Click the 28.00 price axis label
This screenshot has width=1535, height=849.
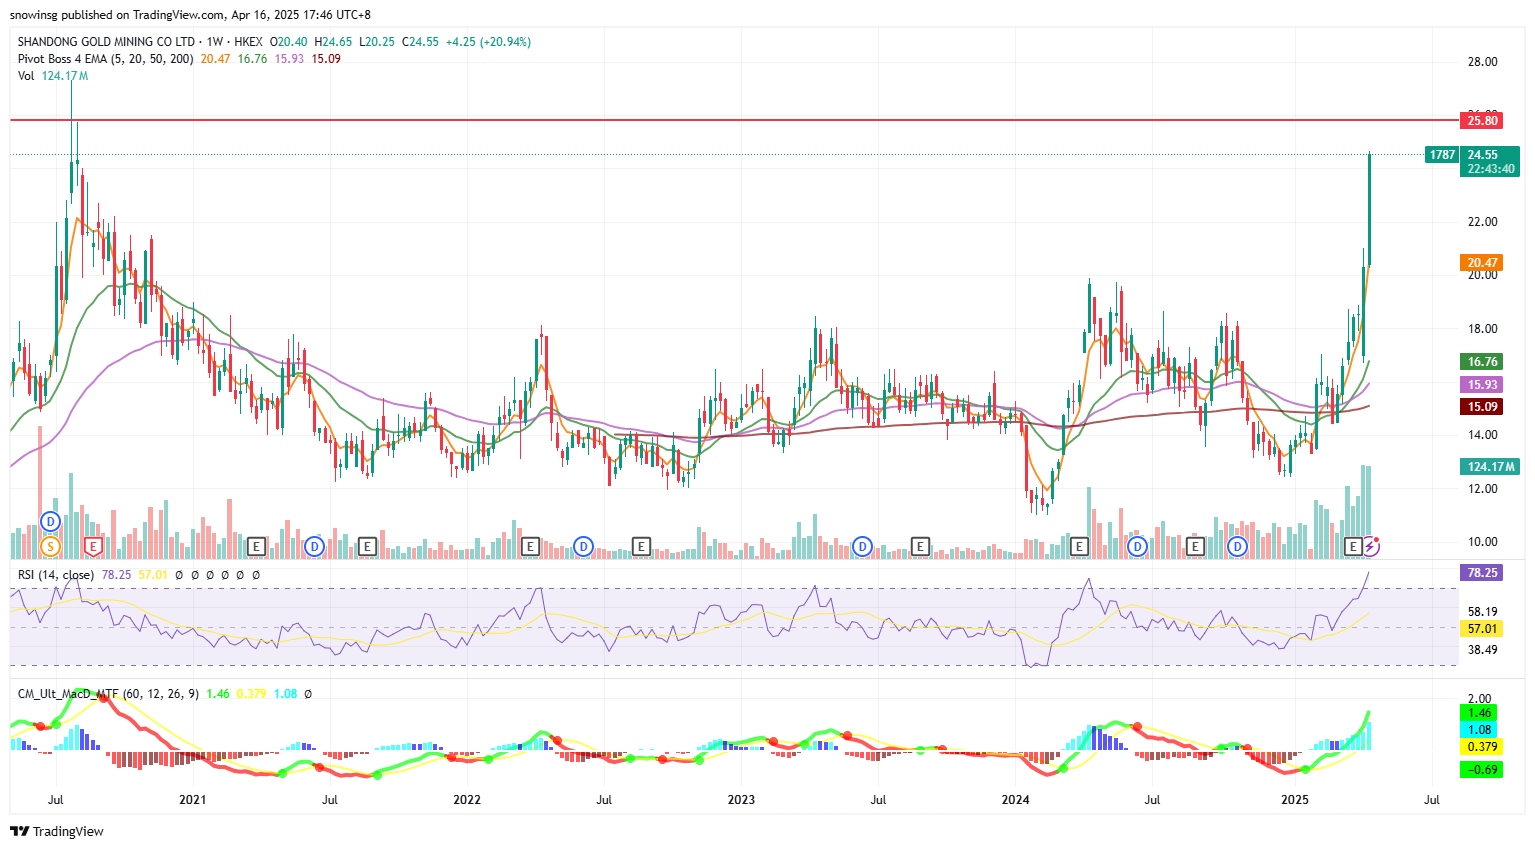[1482, 62]
